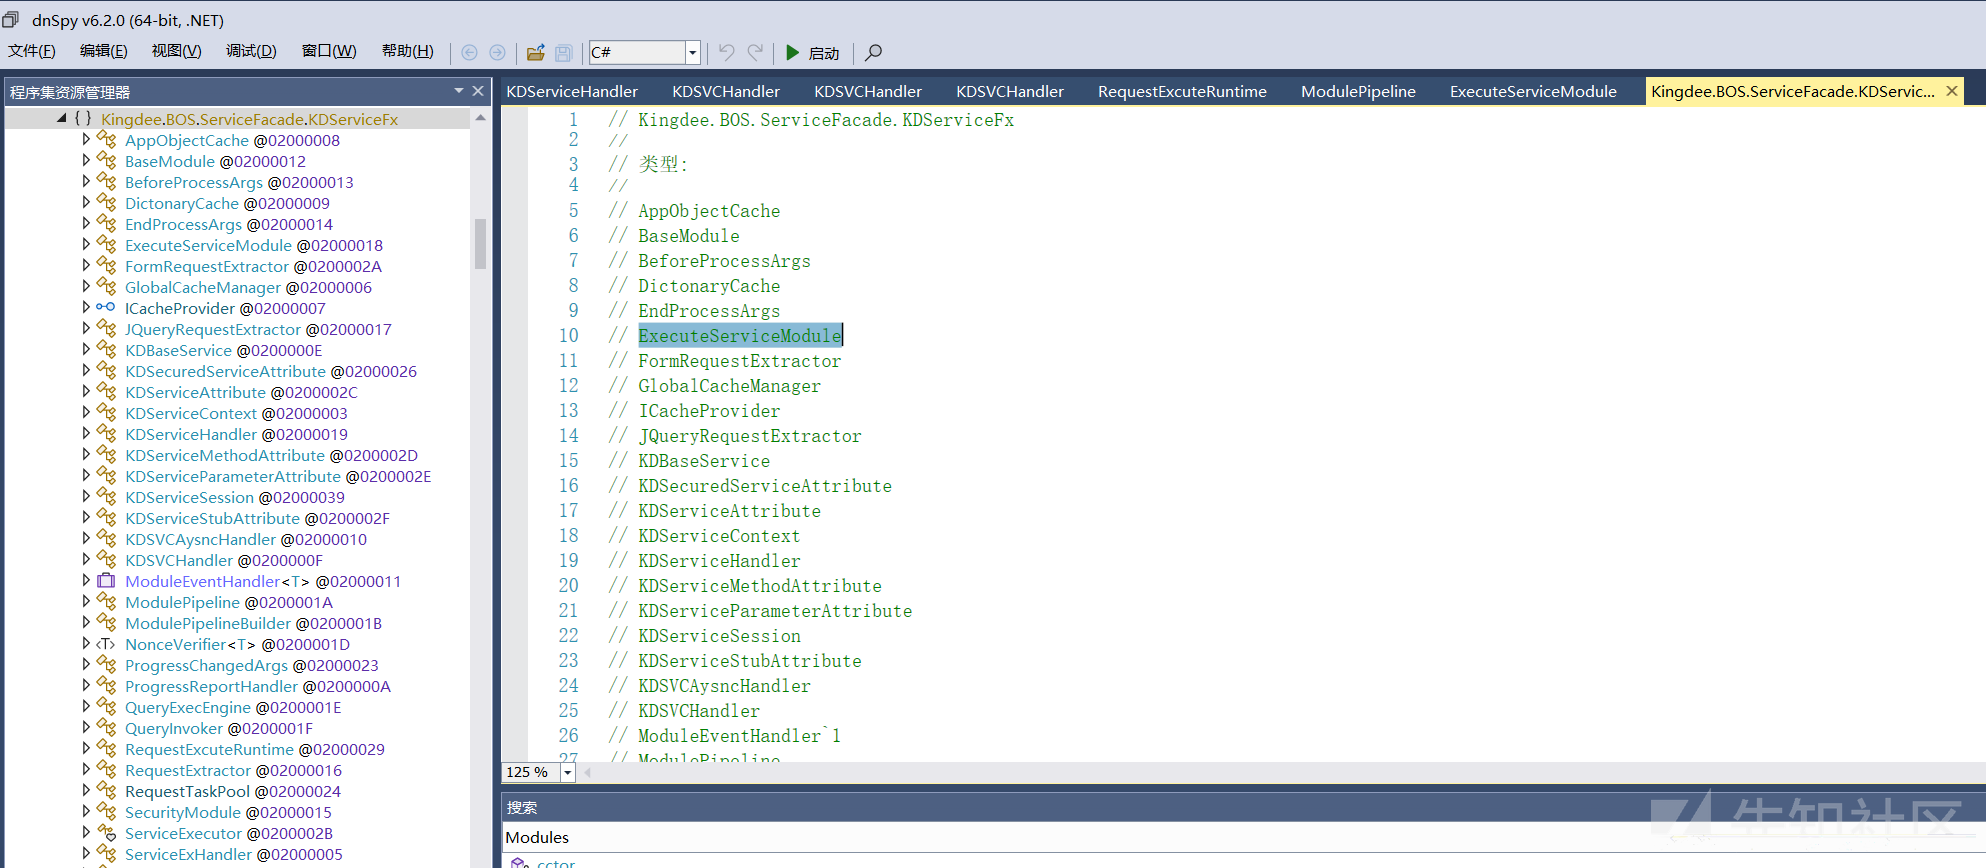Open the C# language dropdown
This screenshot has width=1986, height=868.
692,52
